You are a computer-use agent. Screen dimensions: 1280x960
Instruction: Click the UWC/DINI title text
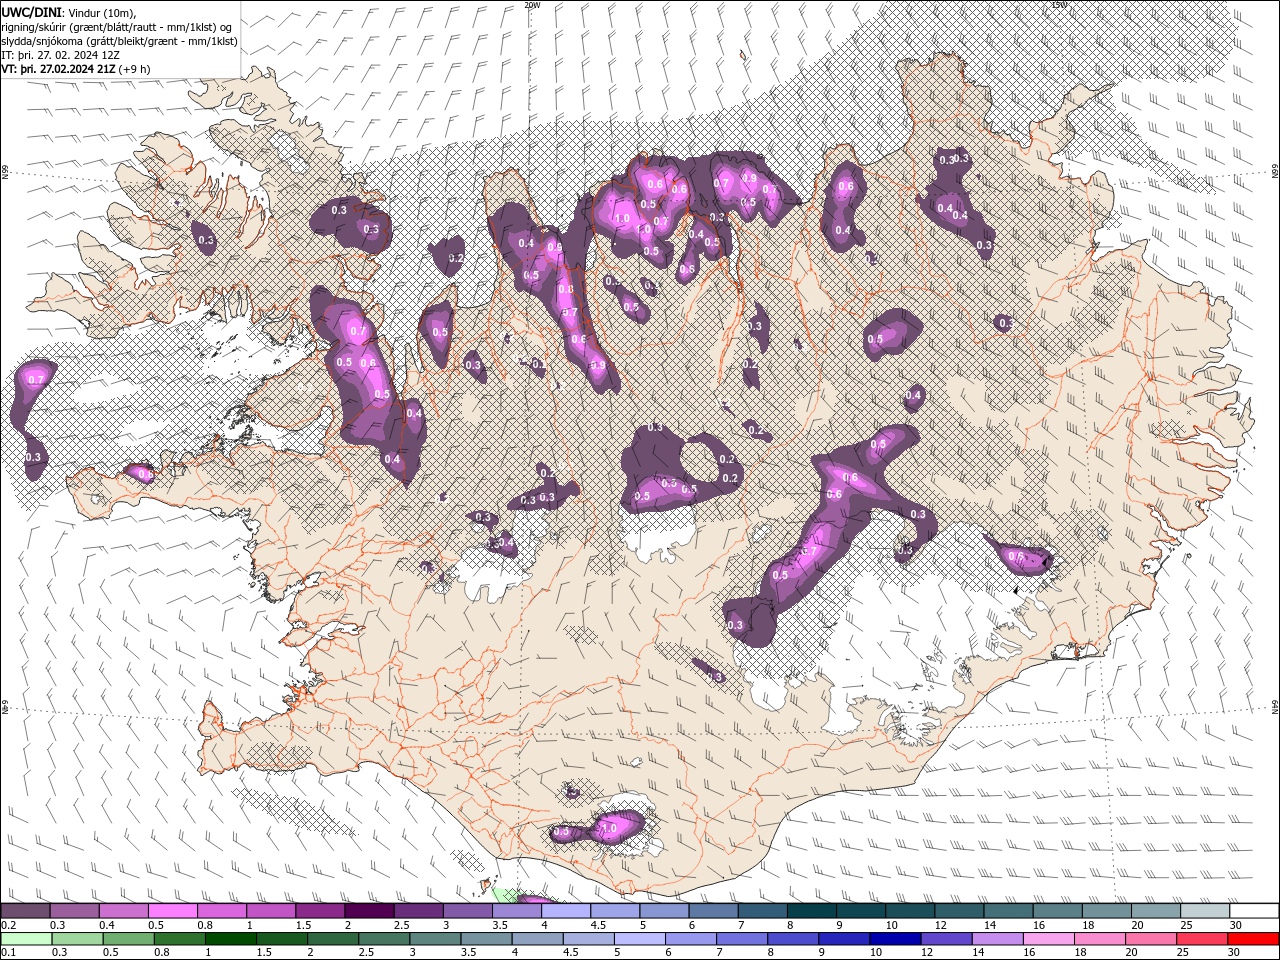point(32,12)
